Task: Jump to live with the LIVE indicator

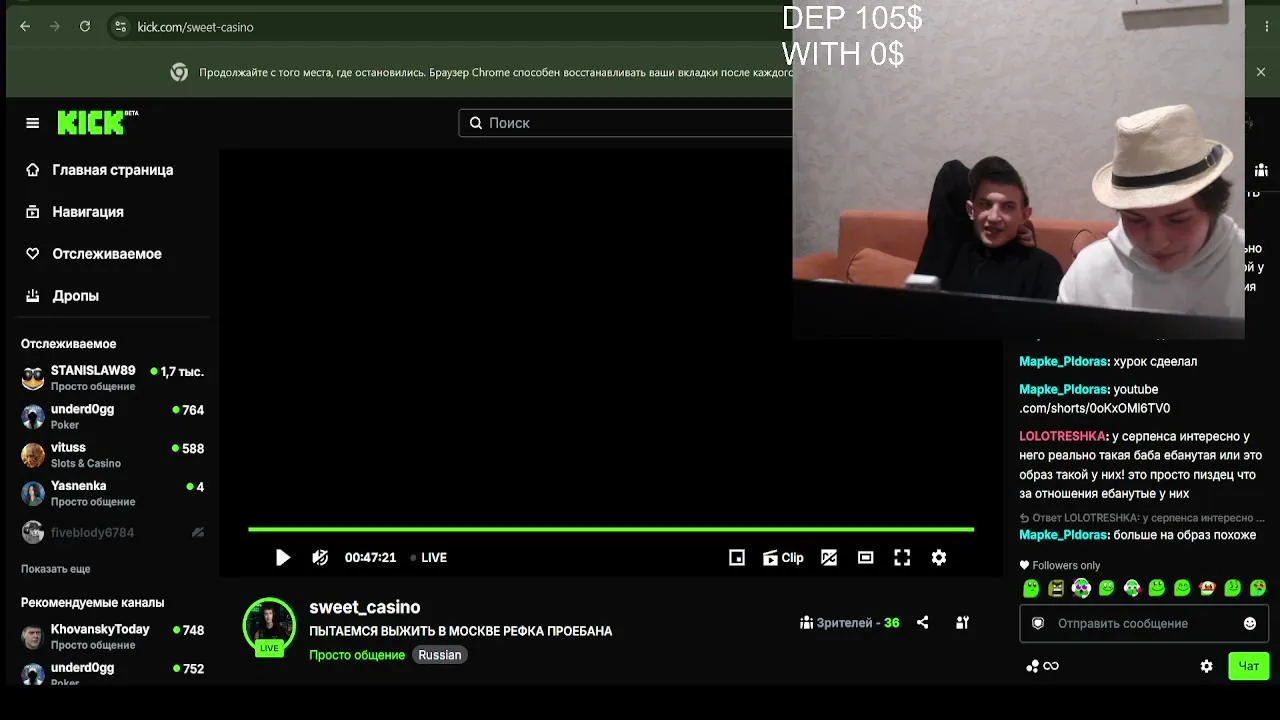Action: pos(429,558)
